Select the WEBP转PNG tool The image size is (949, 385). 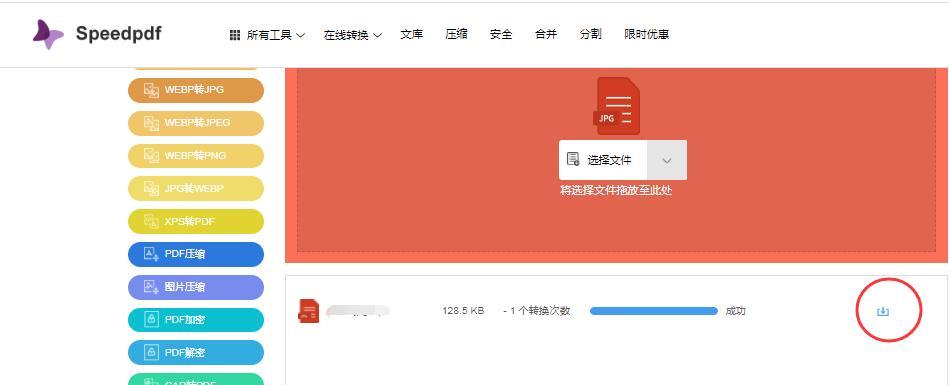pos(196,156)
